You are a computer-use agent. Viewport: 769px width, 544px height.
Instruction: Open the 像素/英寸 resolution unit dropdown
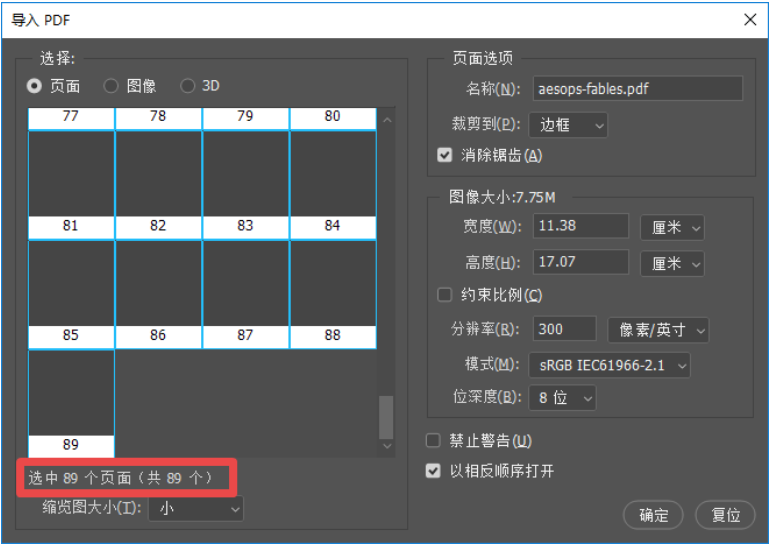click(658, 330)
